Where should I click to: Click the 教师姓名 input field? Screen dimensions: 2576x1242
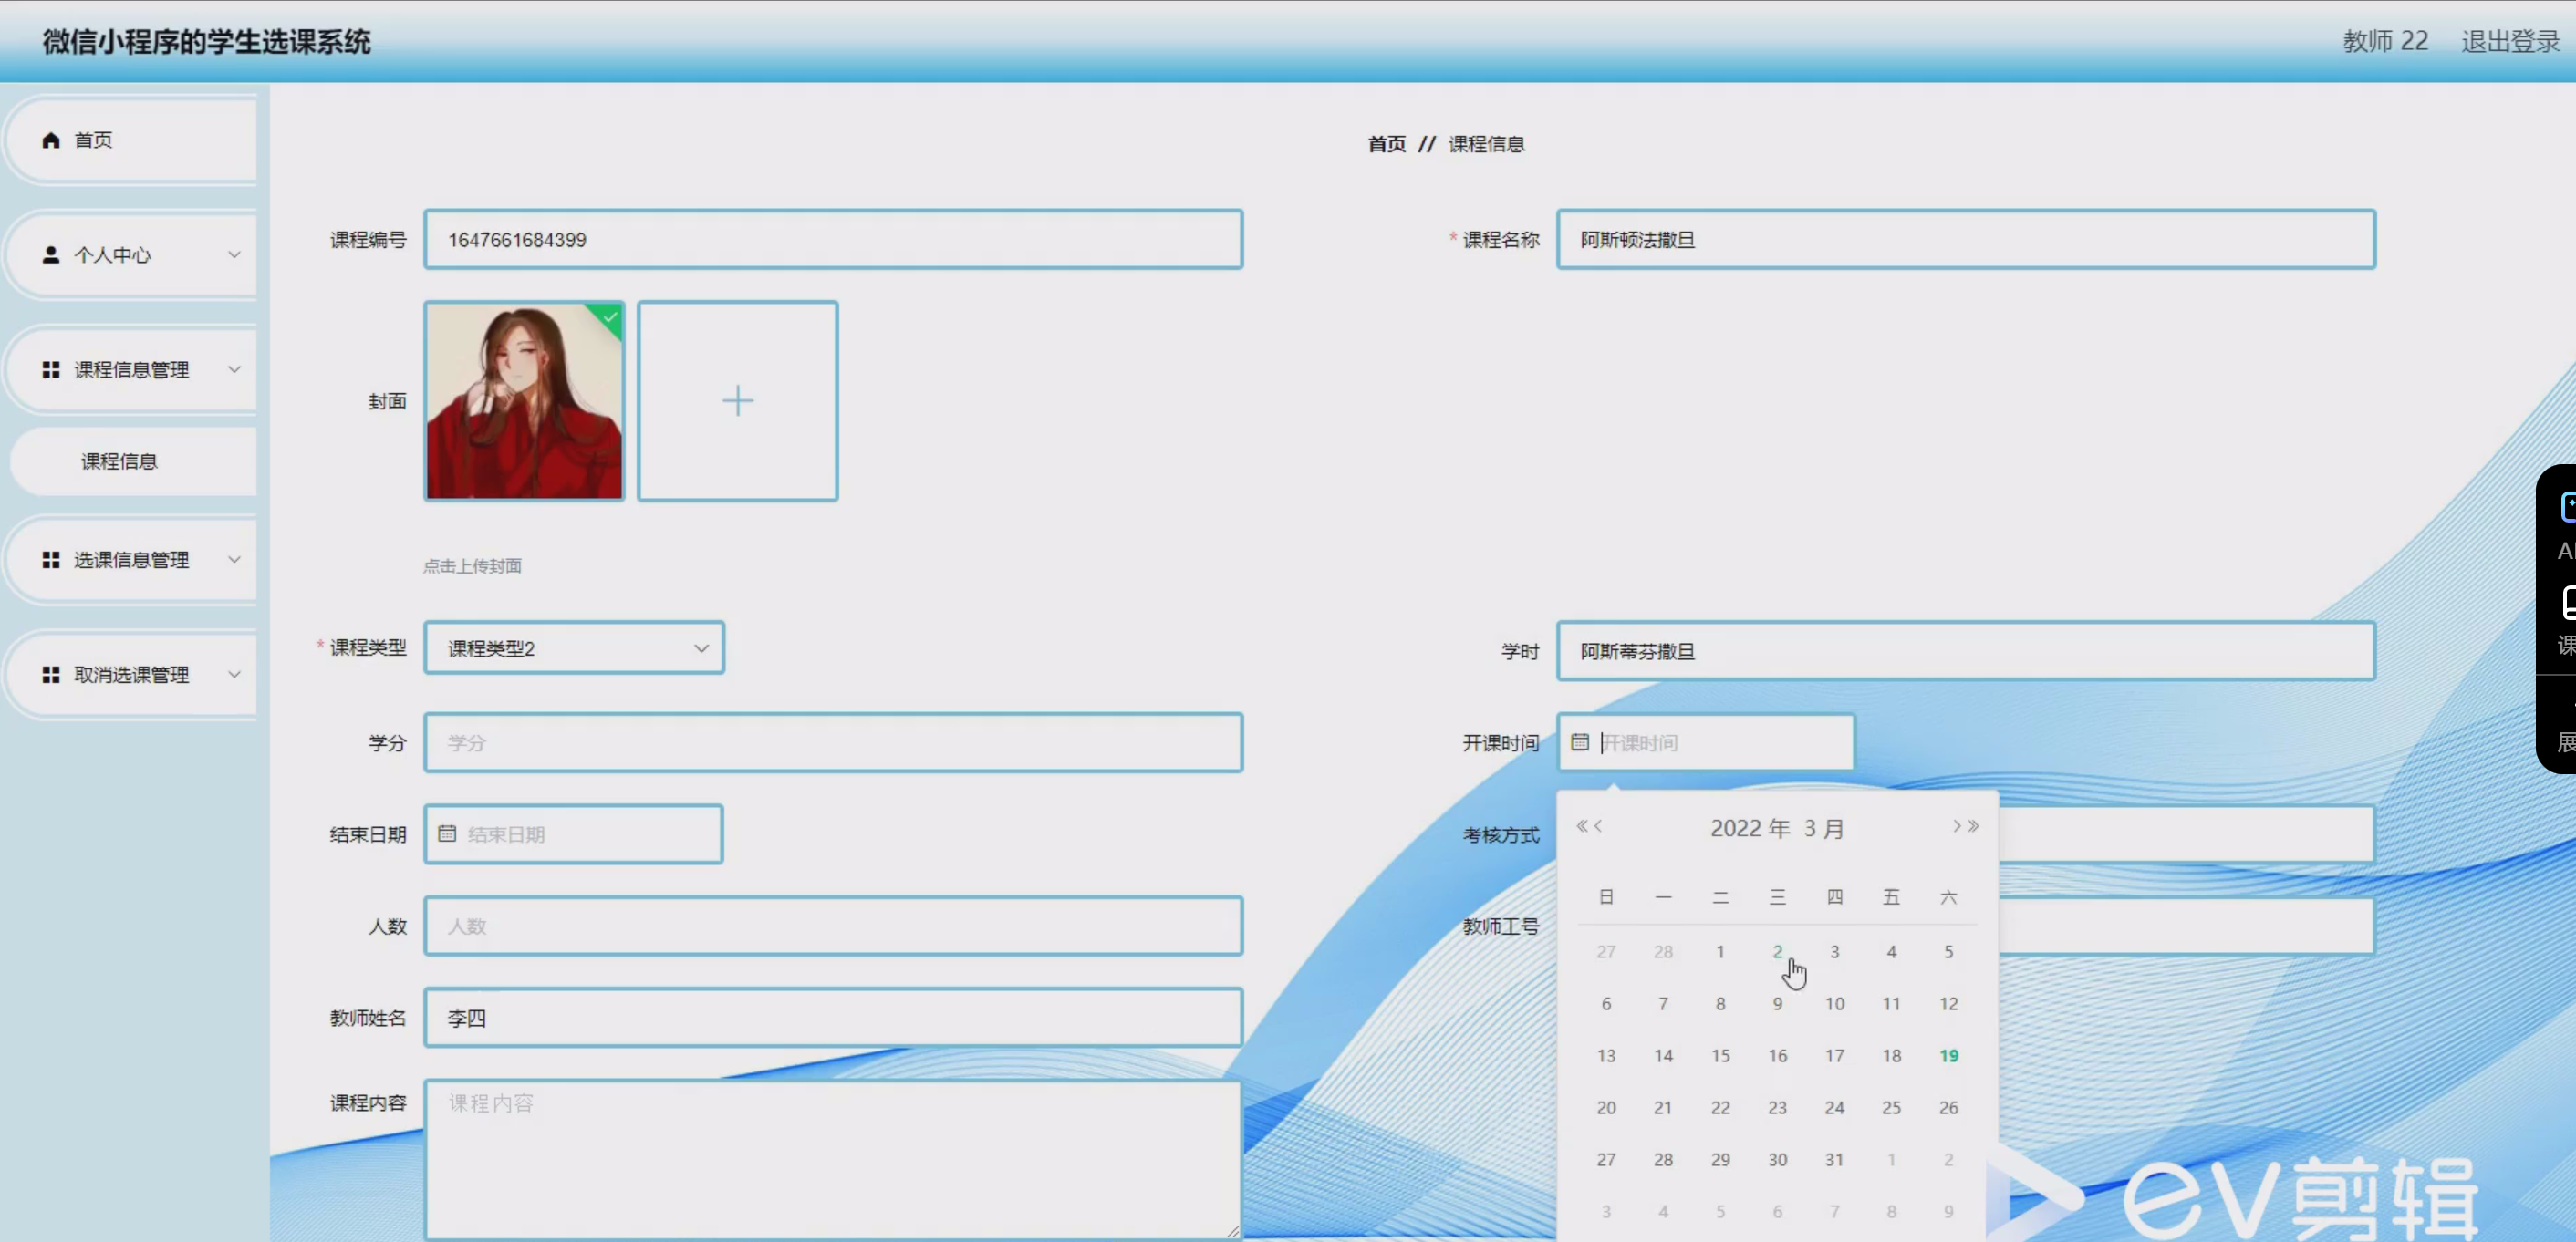pos(833,1018)
